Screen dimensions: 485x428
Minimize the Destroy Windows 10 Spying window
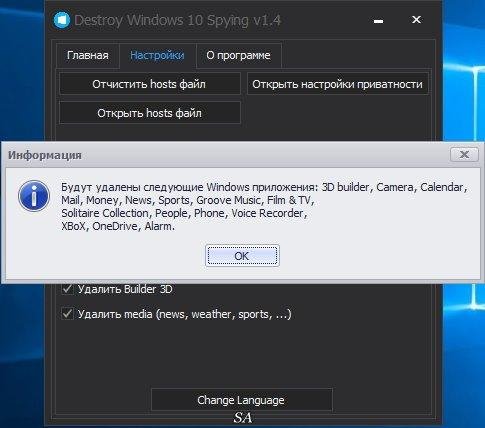[378, 21]
